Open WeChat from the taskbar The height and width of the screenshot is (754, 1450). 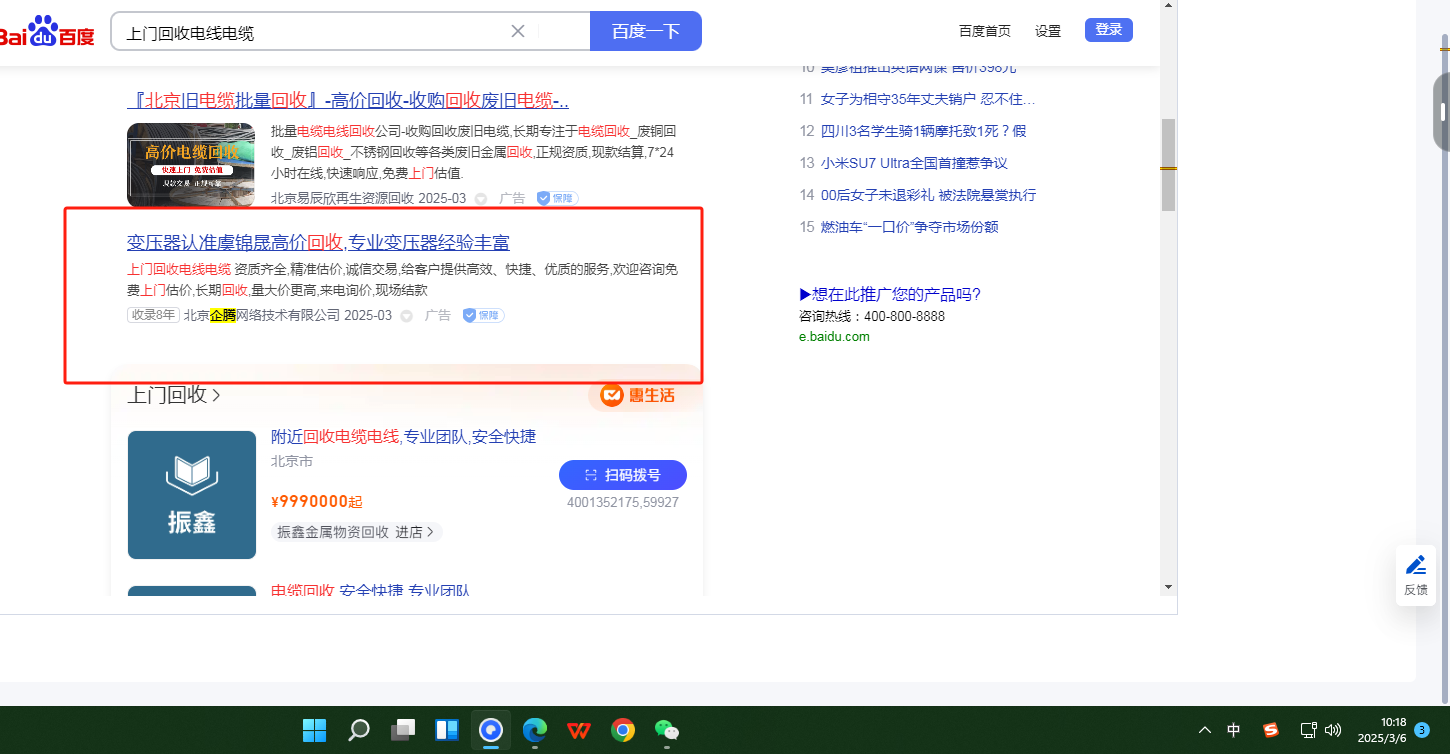tap(666, 730)
